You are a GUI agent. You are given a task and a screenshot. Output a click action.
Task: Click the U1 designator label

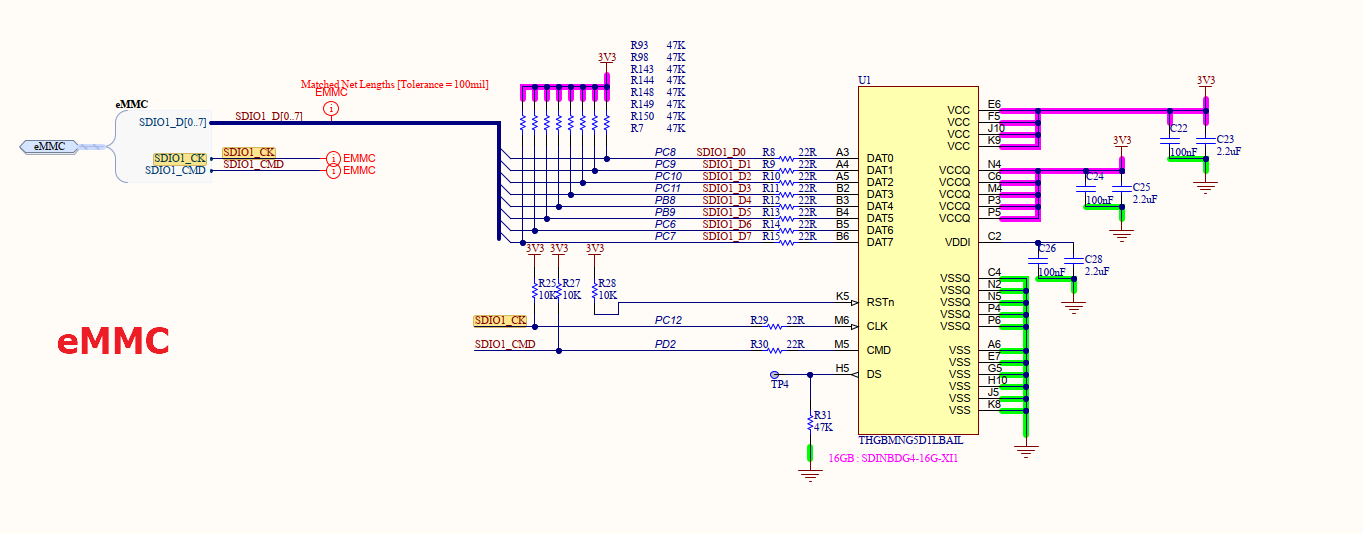coord(864,80)
